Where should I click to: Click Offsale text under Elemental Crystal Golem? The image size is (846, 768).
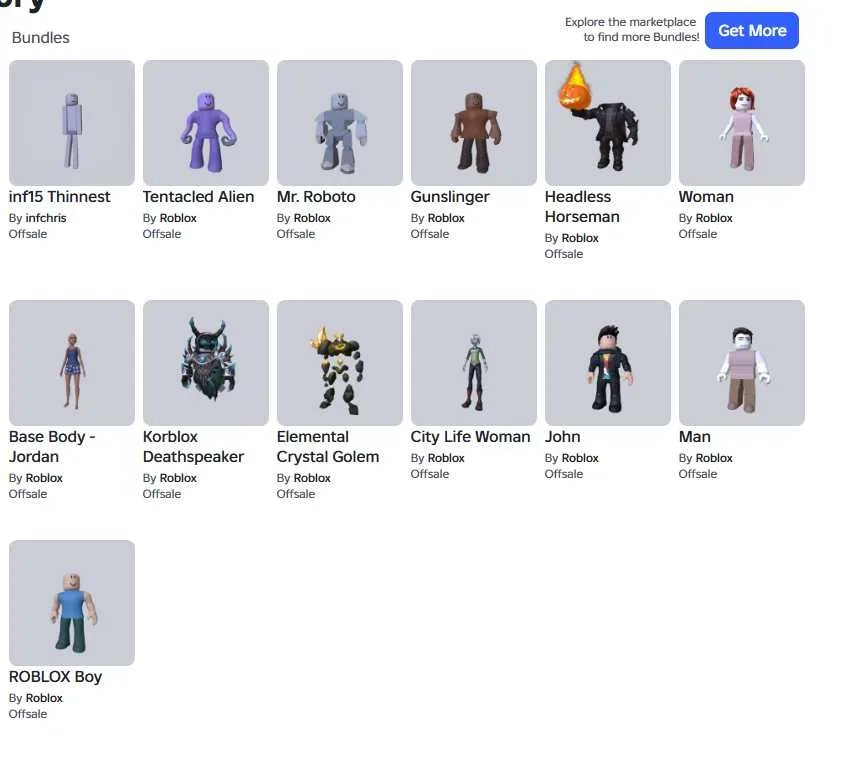296,494
